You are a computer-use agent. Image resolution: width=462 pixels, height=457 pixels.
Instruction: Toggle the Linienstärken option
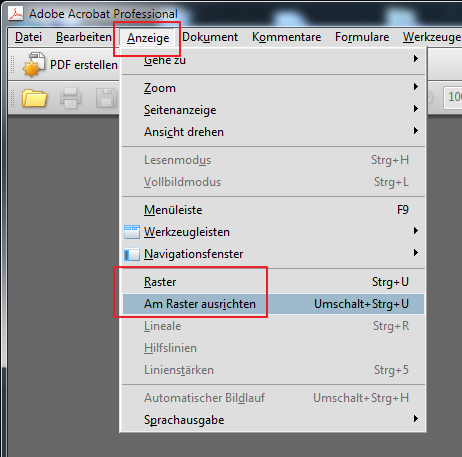[x=273, y=370]
